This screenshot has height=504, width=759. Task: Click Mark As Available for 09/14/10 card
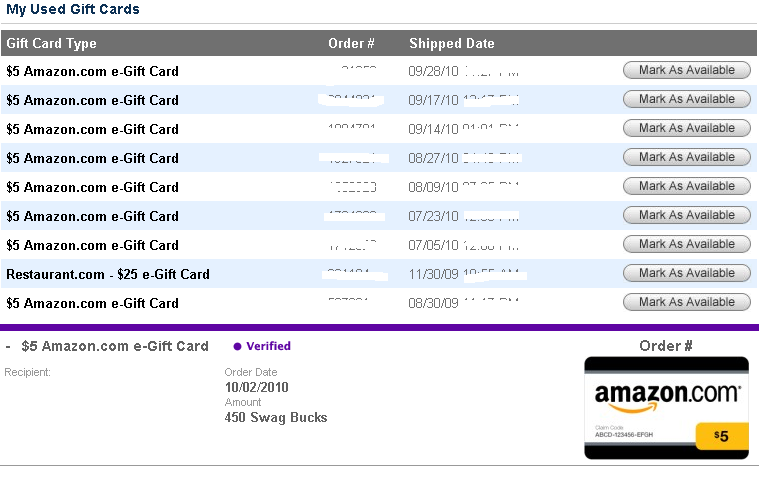click(686, 128)
